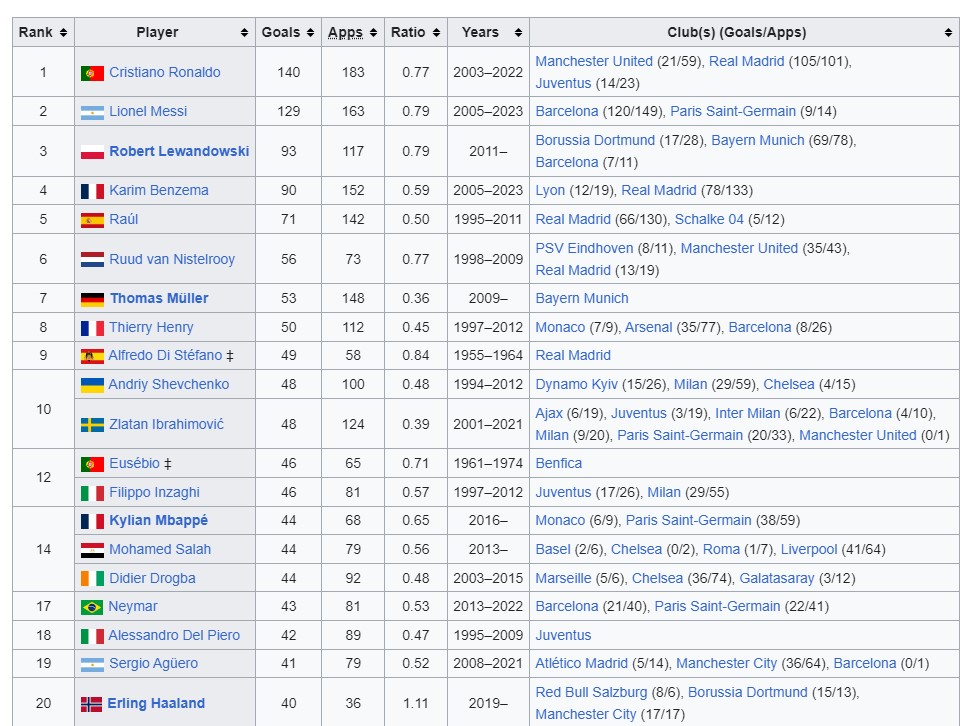This screenshot has width=964, height=726.
Task: Sort the table by the Rank column arrows
Action: (x=63, y=33)
